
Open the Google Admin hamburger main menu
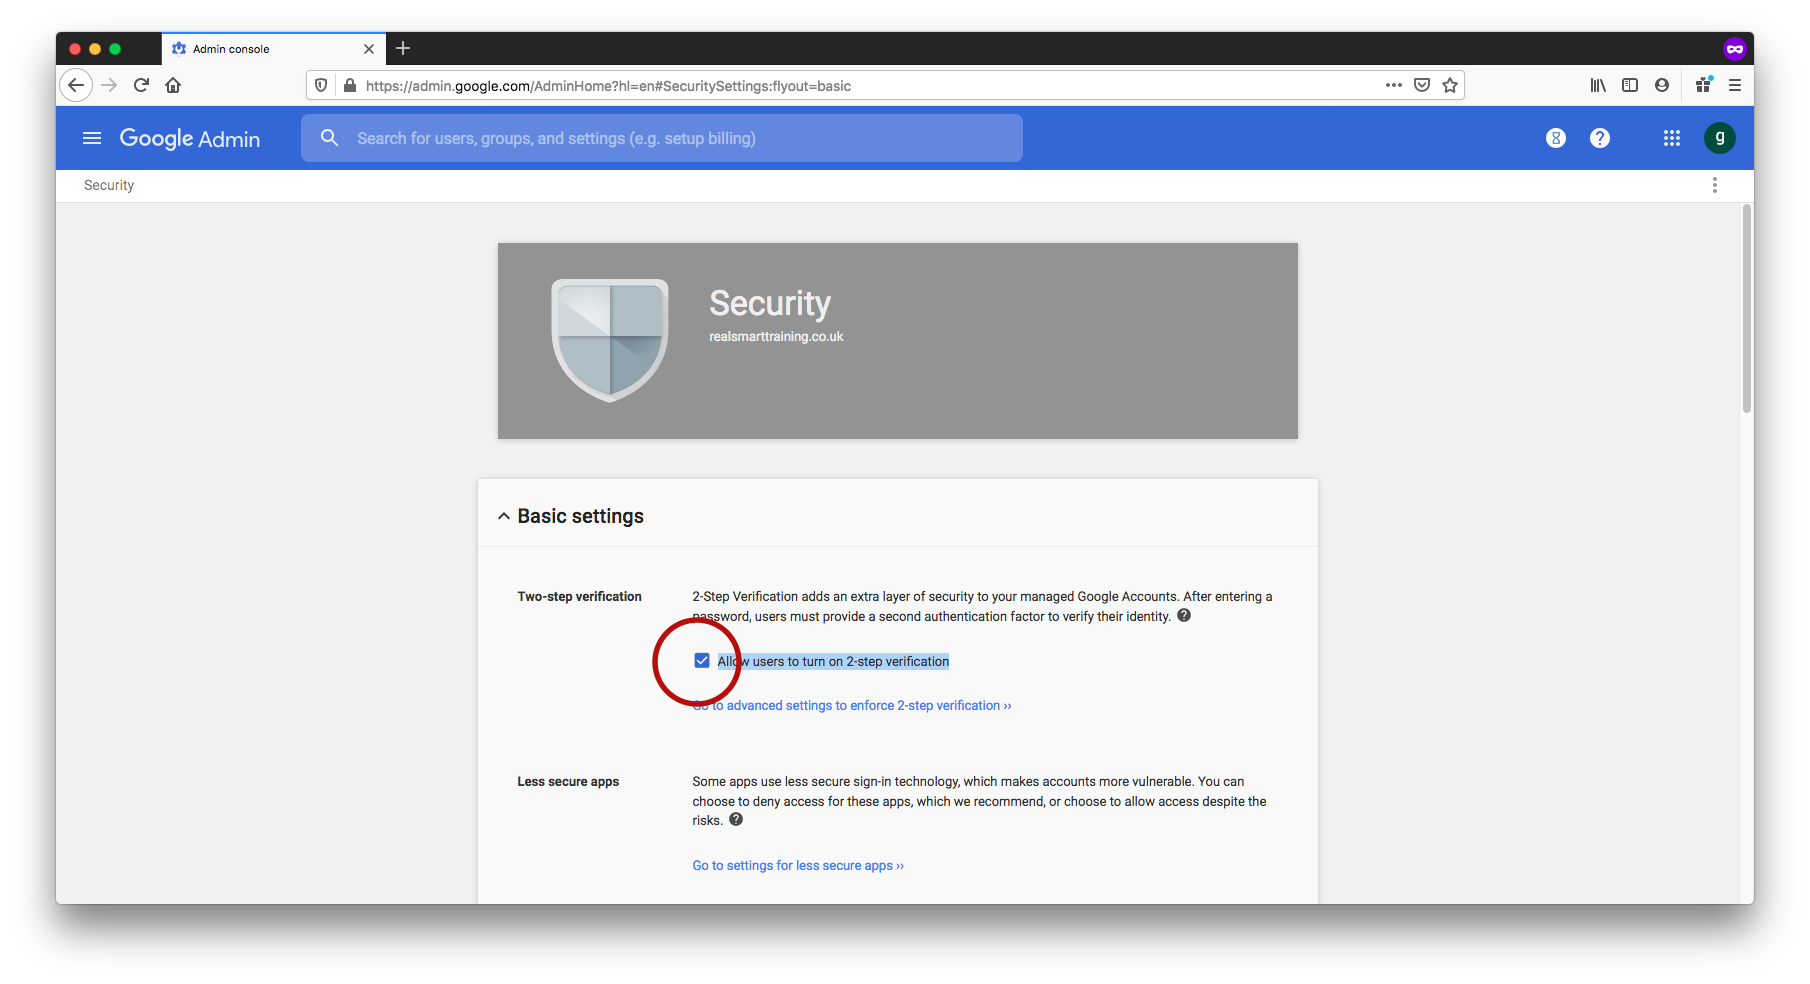pos(92,138)
